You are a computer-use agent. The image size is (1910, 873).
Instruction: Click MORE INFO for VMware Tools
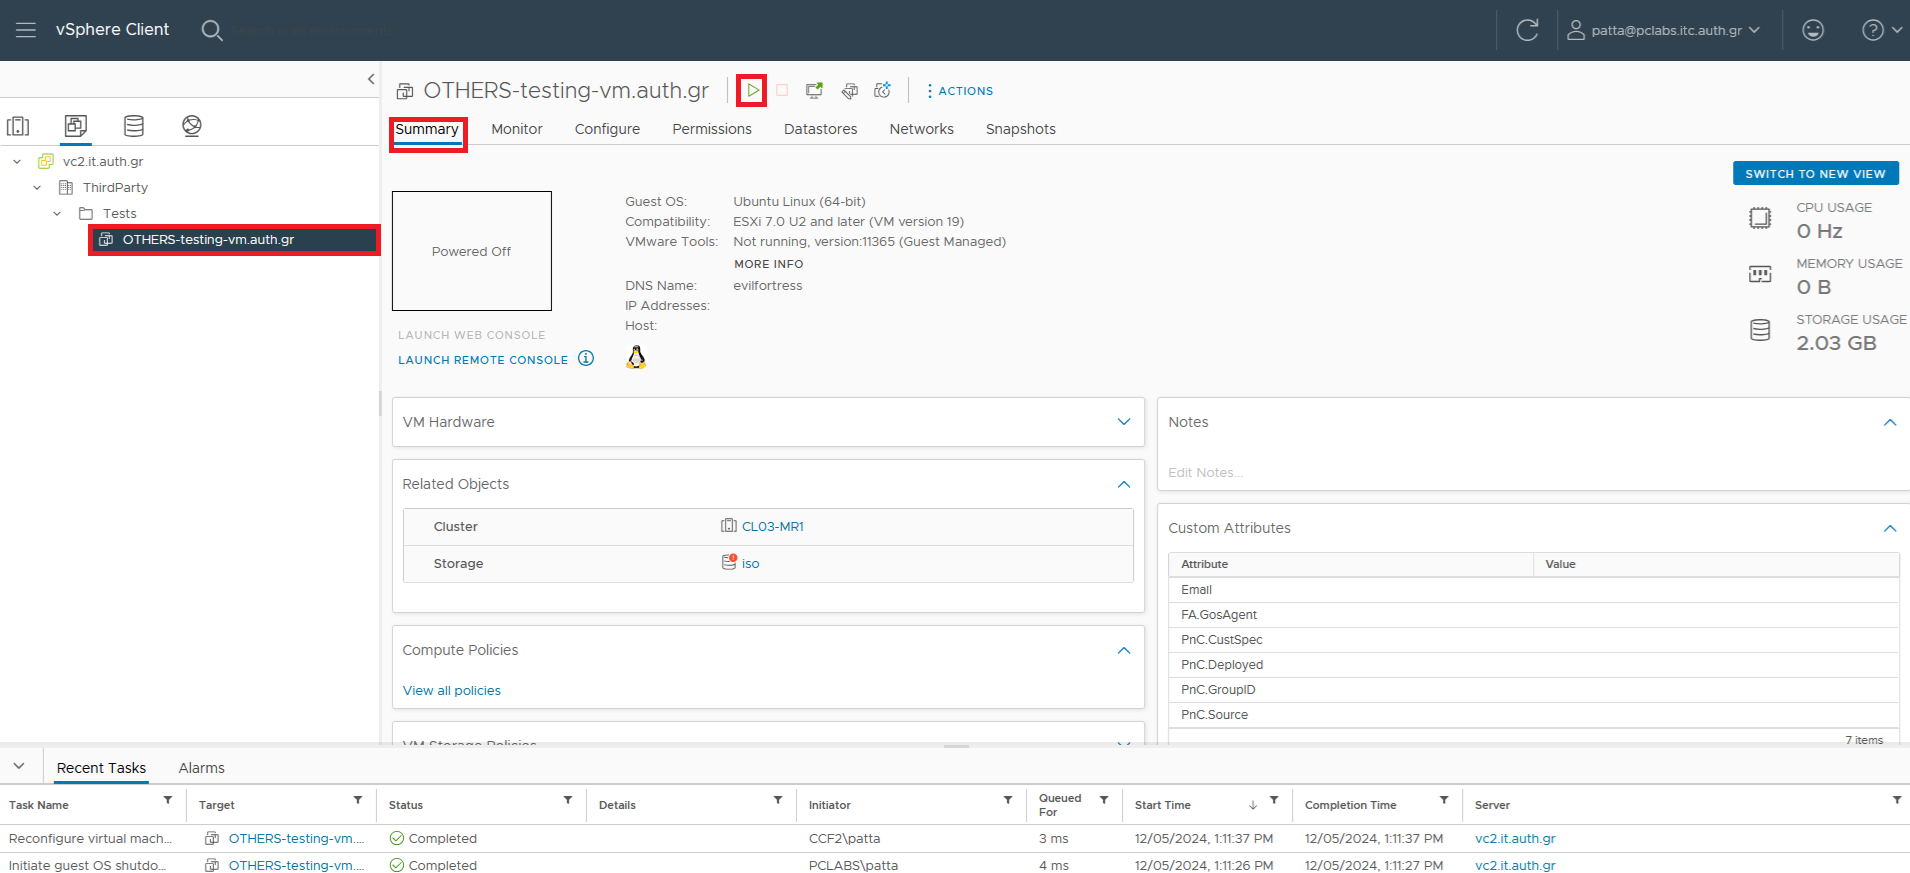769,264
